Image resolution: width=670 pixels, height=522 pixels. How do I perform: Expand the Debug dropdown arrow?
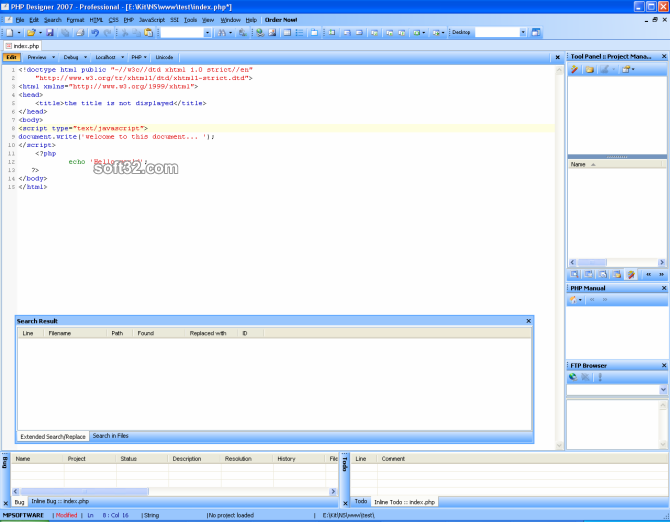click(x=85, y=57)
